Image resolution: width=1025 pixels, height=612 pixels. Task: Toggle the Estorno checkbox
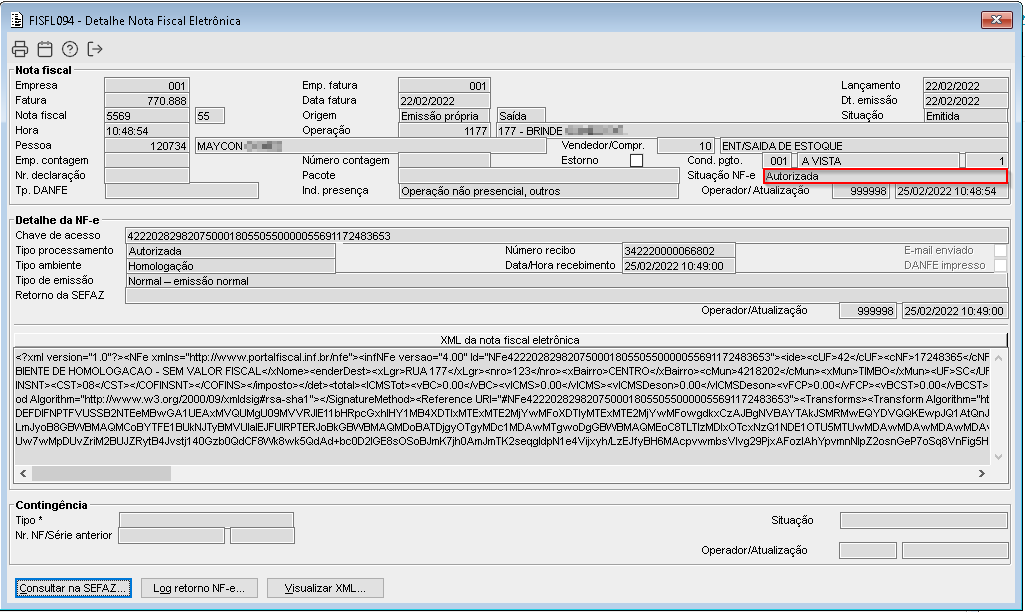tap(636, 160)
